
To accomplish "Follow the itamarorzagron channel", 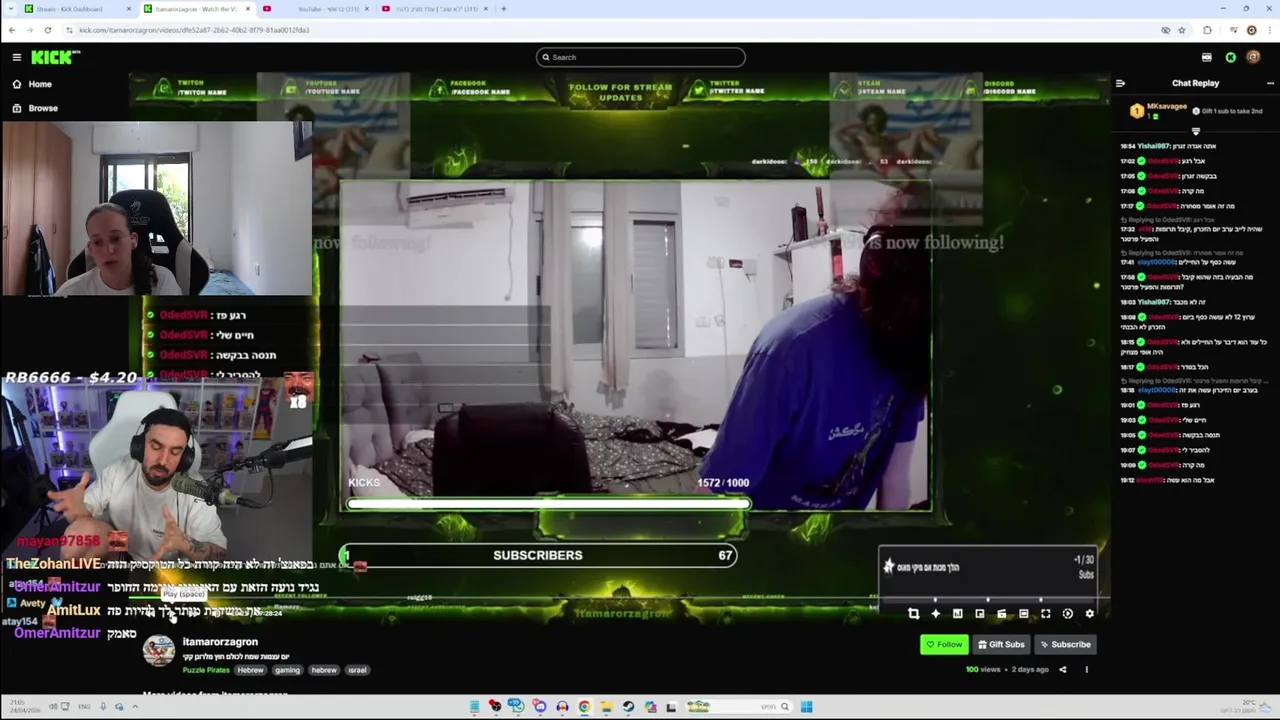I will point(944,645).
